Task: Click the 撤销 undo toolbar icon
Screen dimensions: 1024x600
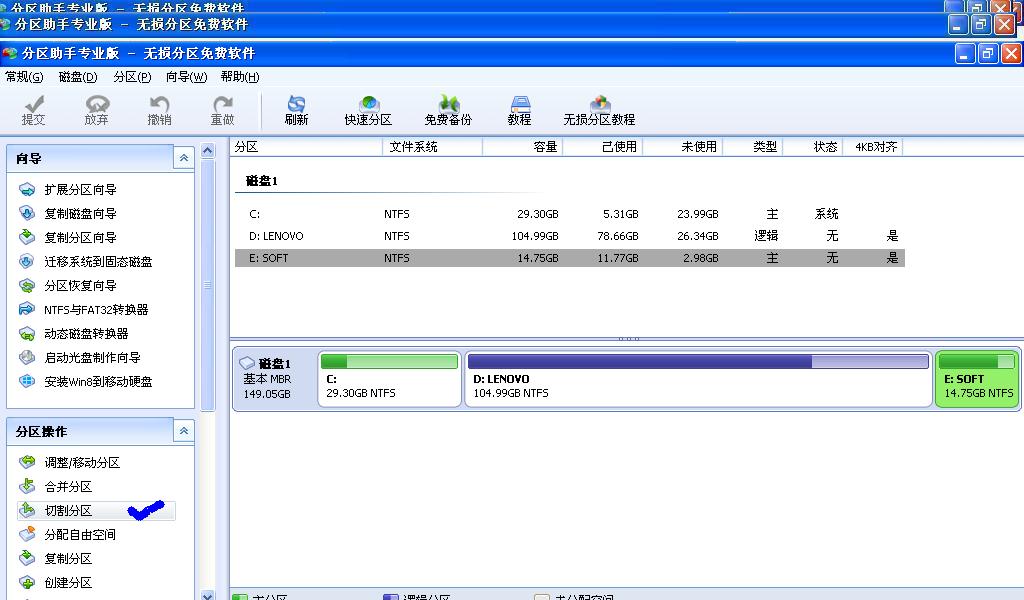Action: 159,110
